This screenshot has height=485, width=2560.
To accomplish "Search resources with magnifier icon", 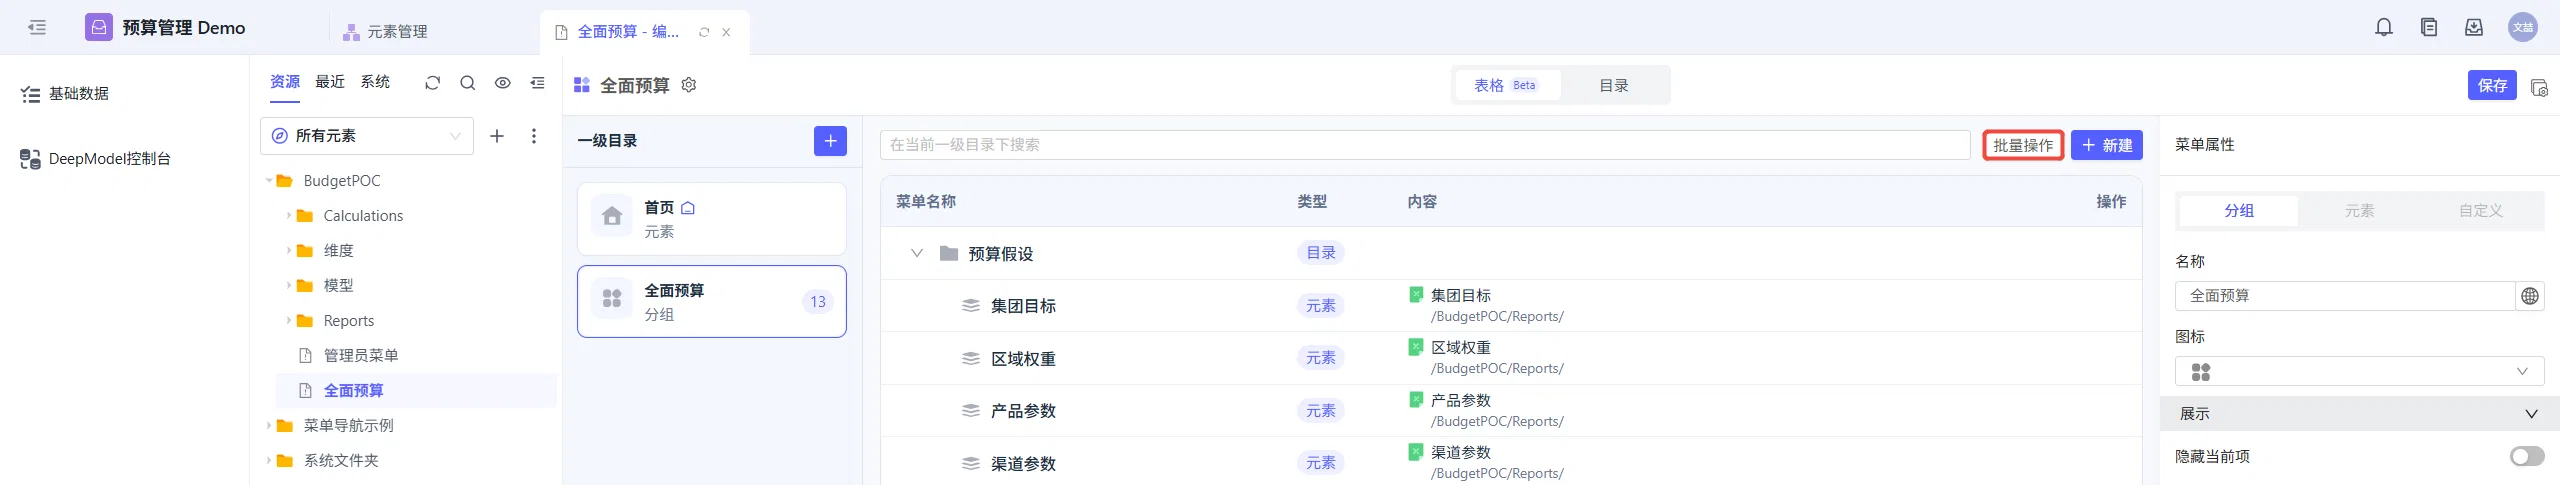I will tap(467, 83).
